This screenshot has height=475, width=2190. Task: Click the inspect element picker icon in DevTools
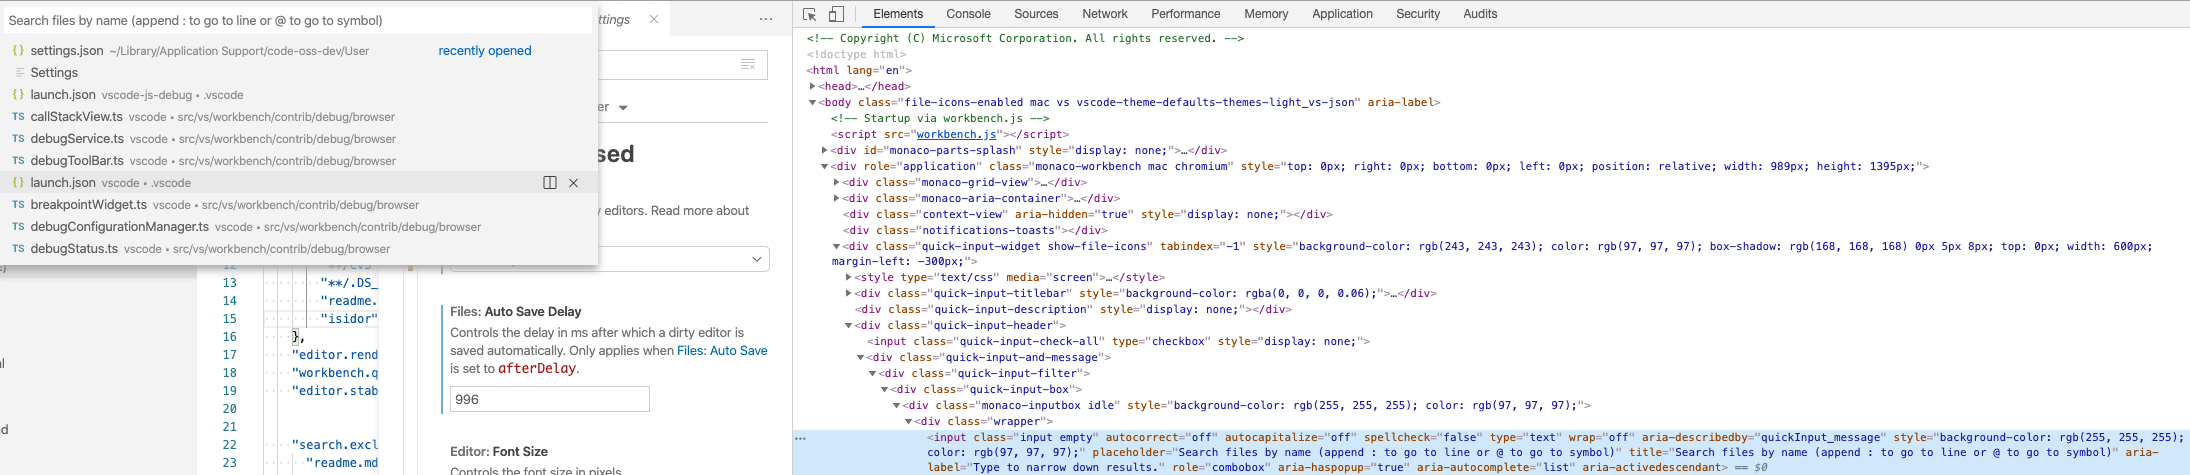tap(810, 14)
